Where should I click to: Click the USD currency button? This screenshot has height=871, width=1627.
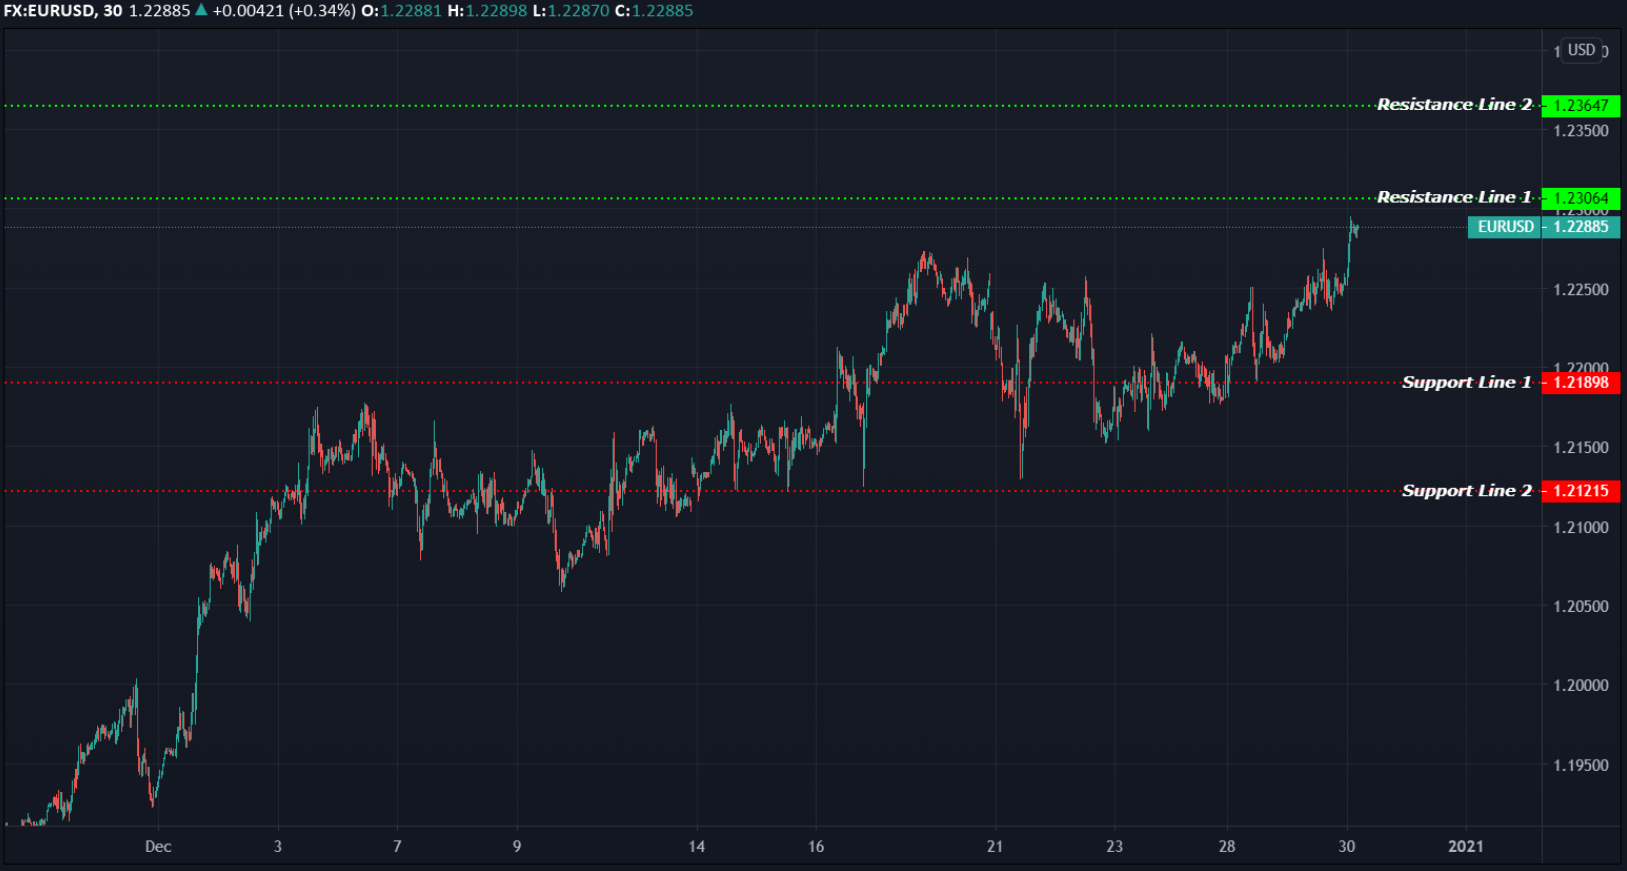point(1581,50)
